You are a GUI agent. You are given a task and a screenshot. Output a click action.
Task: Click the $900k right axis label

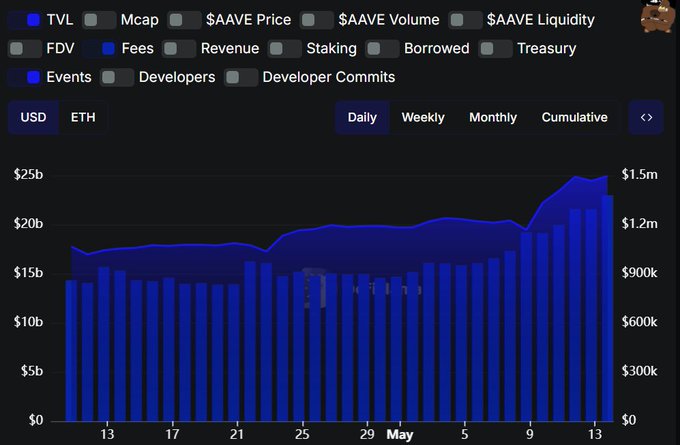tap(640, 273)
